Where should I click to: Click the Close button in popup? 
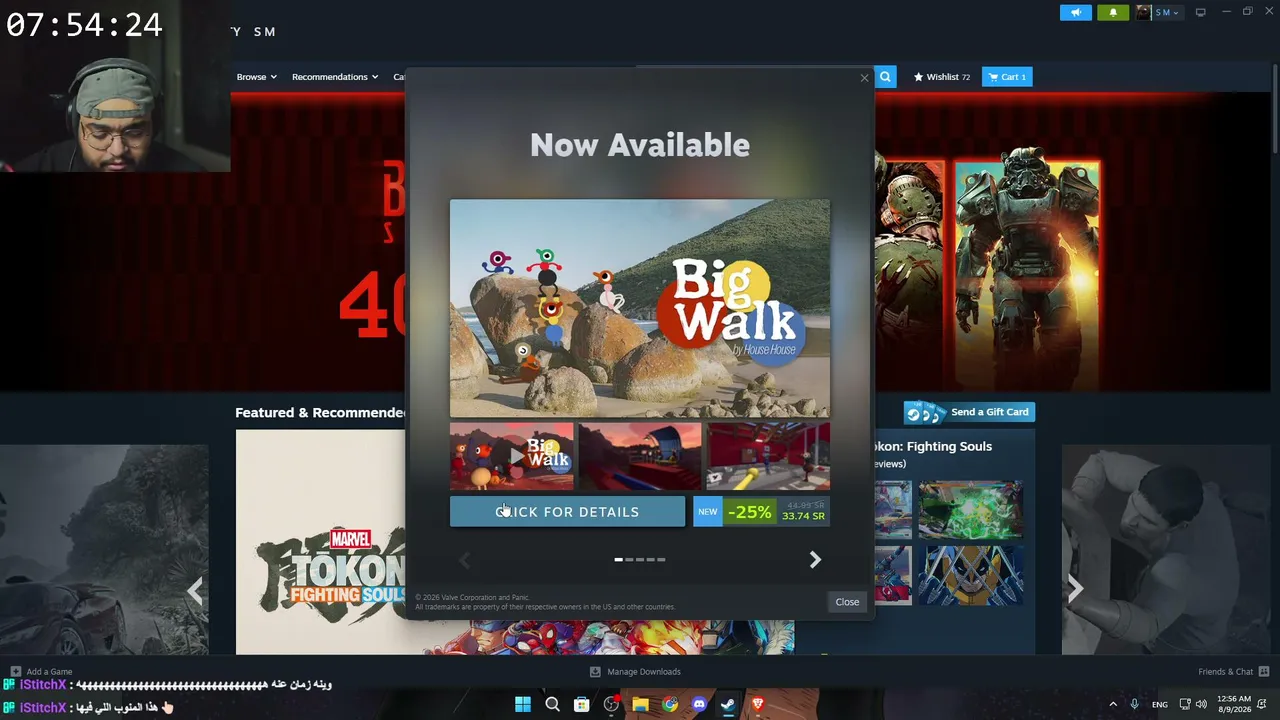pos(847,602)
